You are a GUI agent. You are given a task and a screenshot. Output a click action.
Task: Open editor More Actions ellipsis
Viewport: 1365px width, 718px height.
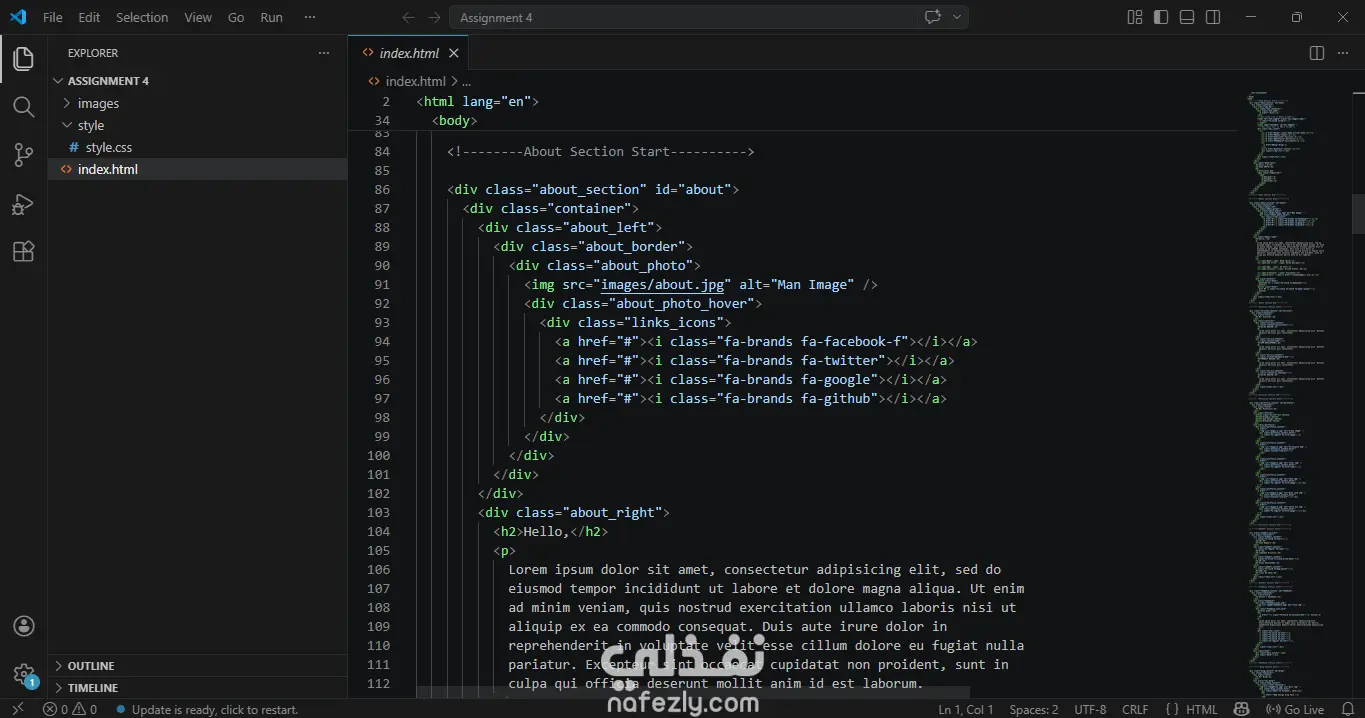pos(1343,53)
